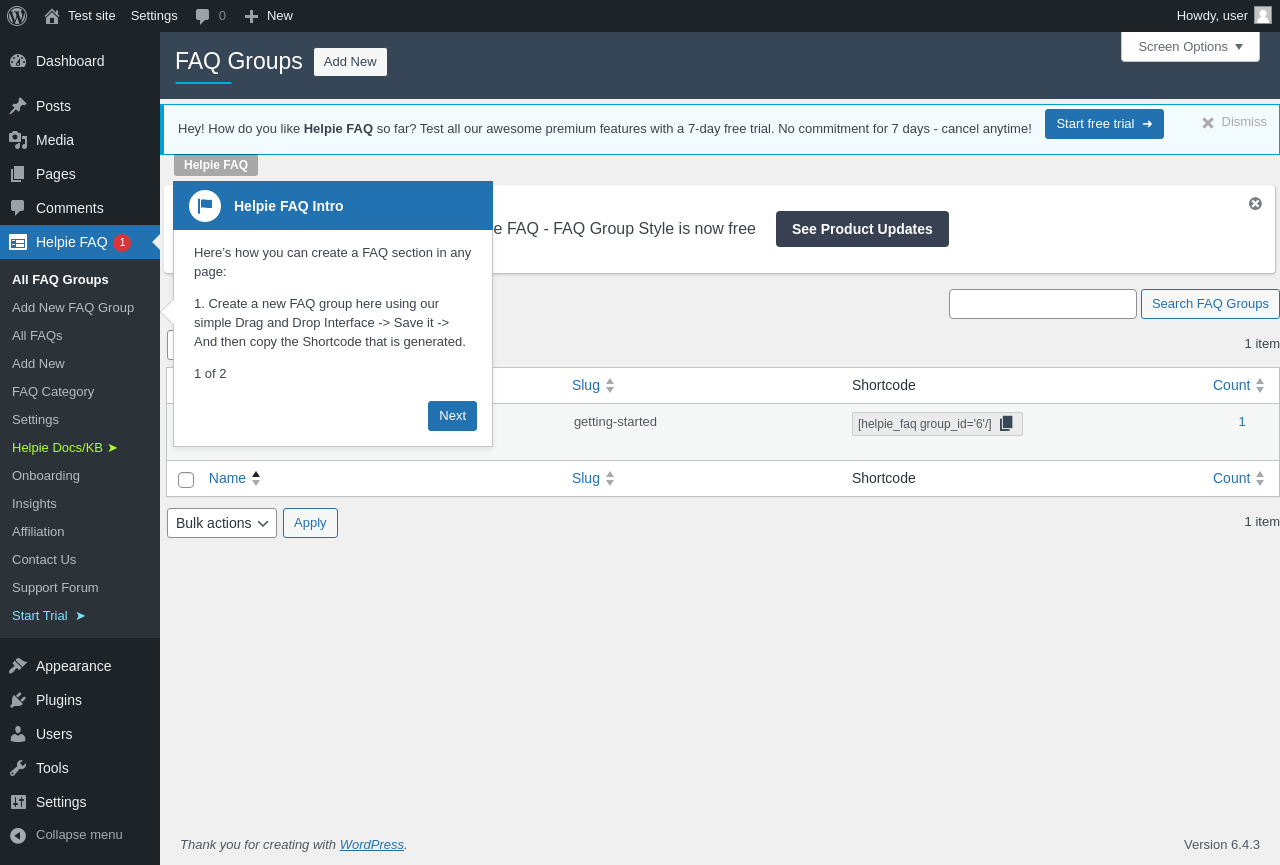The width and height of the screenshot is (1280, 865).
Task: Open the Users menu
Action: [80, 734]
